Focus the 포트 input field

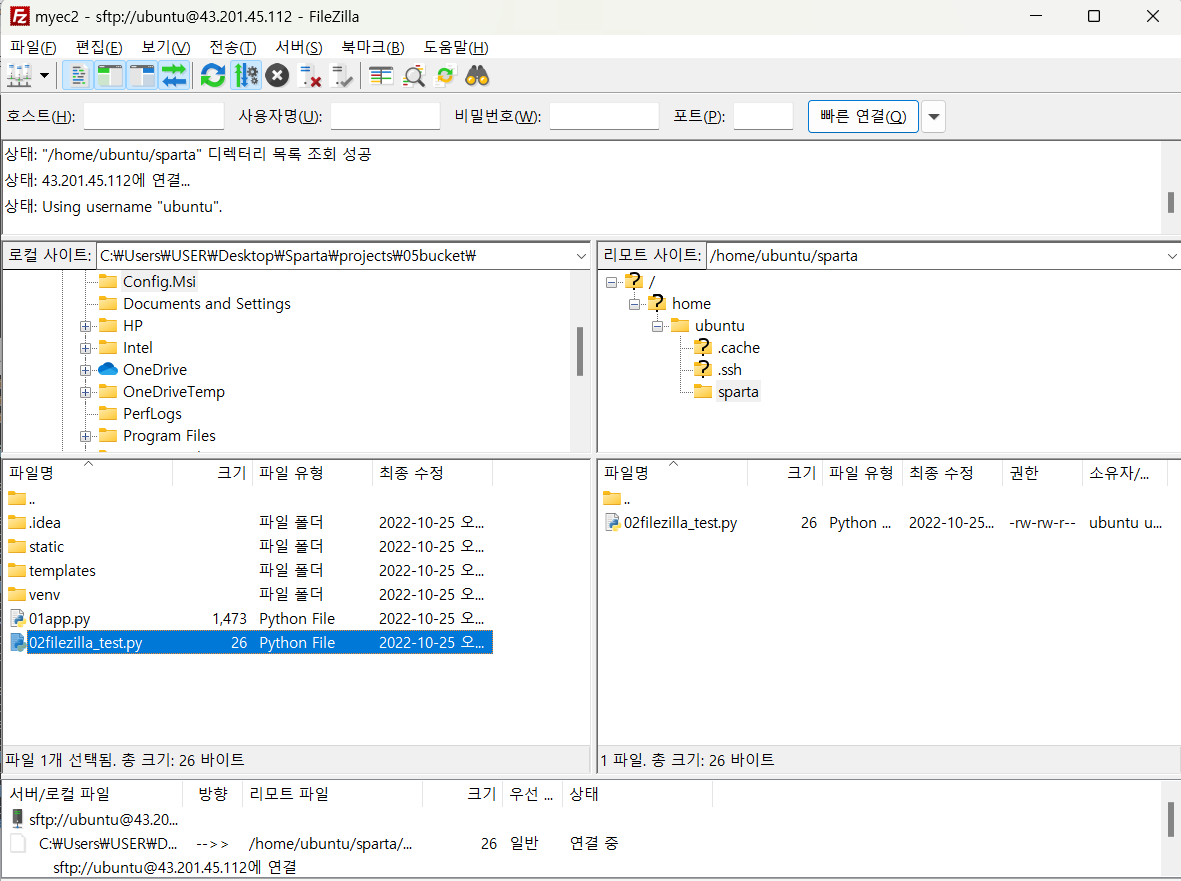[763, 116]
